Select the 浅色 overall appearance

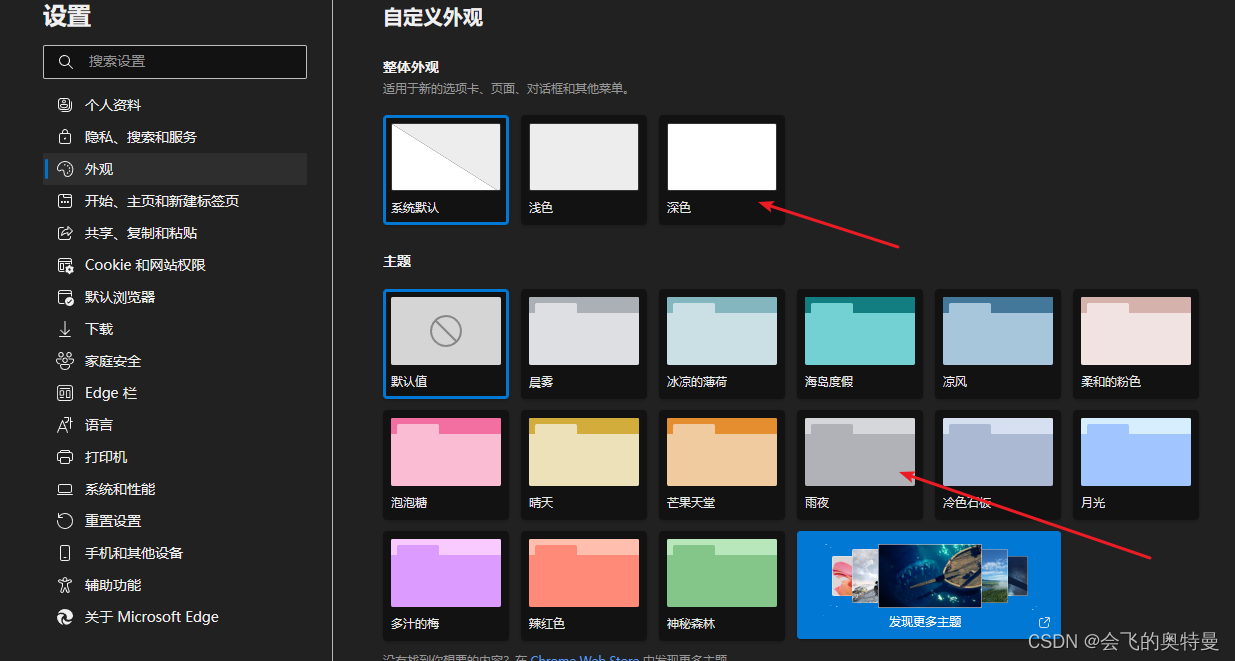click(x=584, y=169)
